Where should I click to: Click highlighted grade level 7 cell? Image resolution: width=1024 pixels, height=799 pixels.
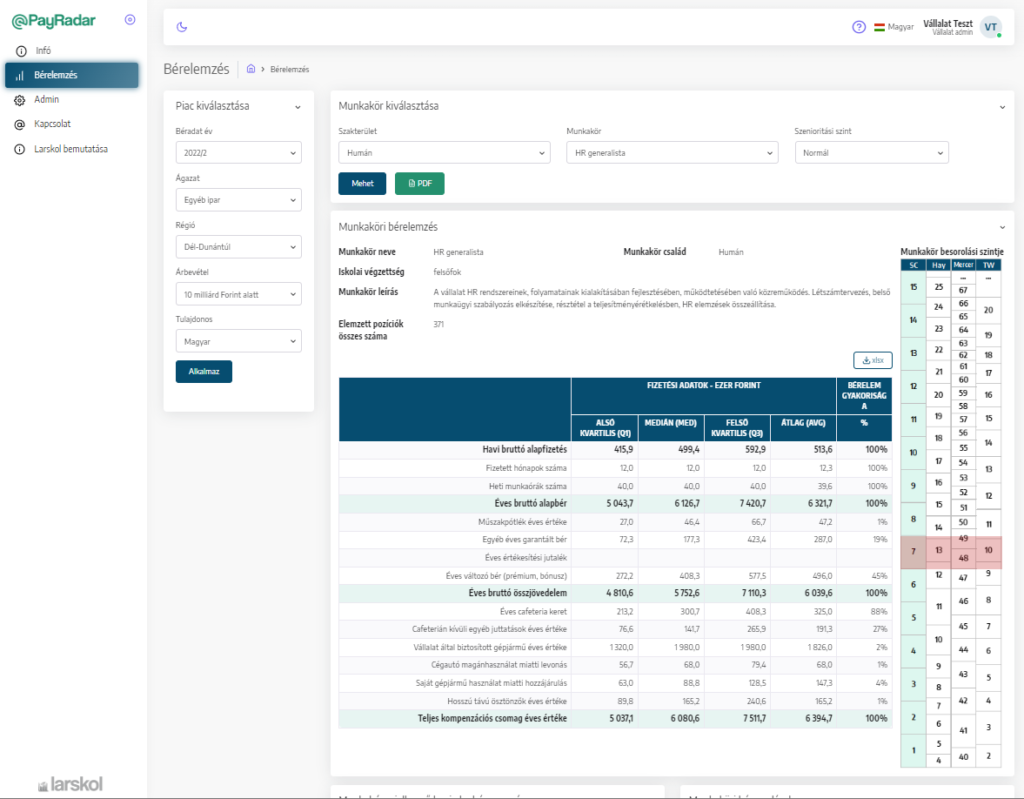[x=912, y=551]
